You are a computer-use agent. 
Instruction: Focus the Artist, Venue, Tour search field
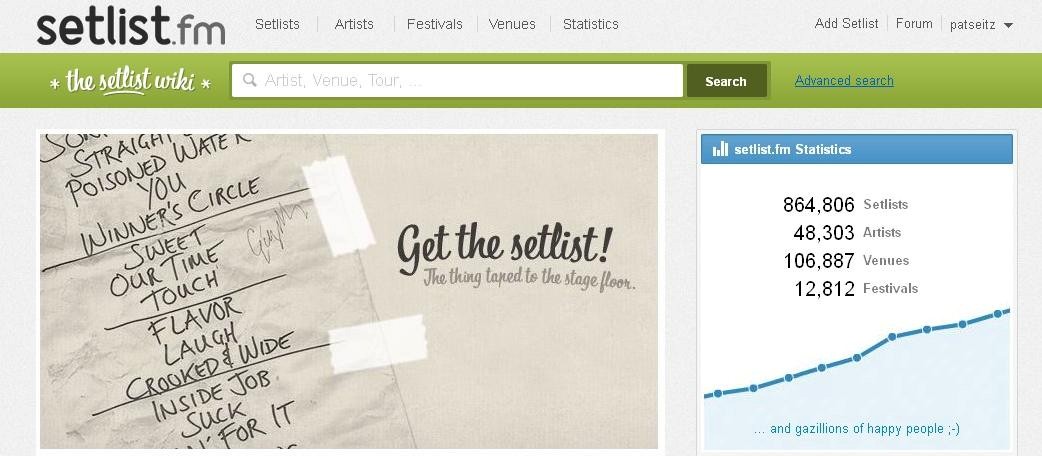coord(457,80)
